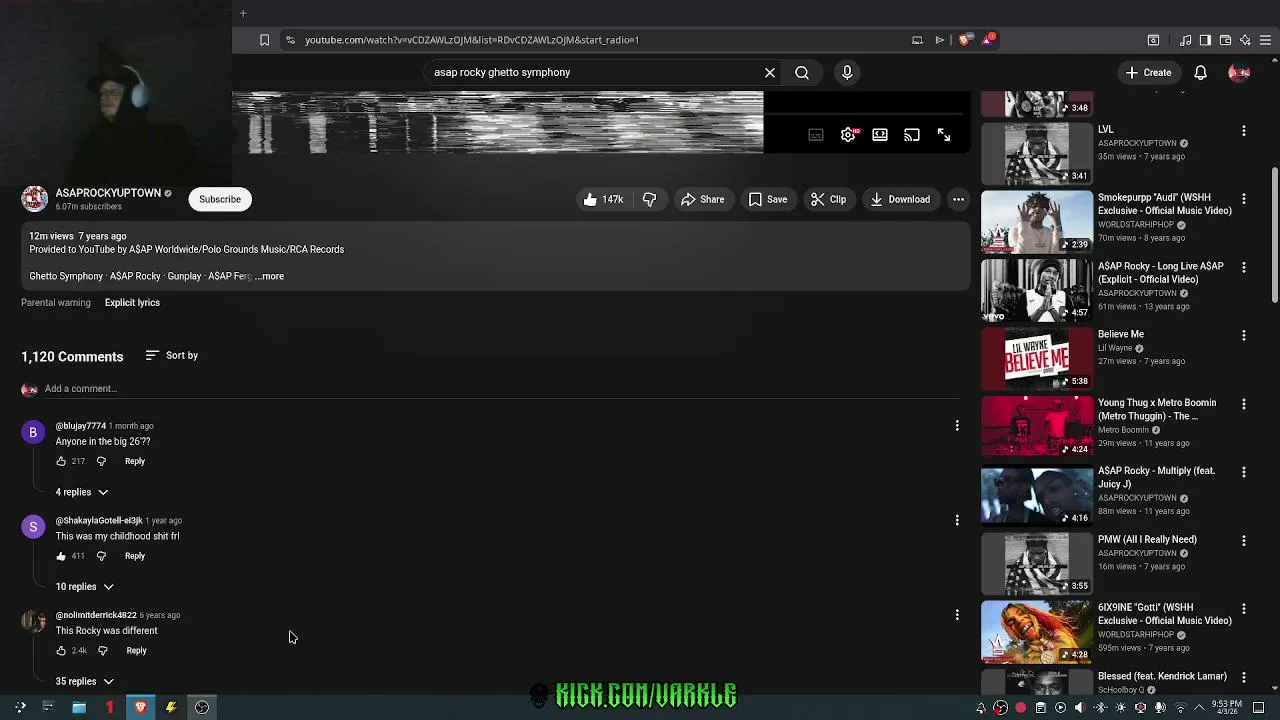The width and height of the screenshot is (1280, 720).
Task: Open the browser main hamburger menu
Action: 1265,40
